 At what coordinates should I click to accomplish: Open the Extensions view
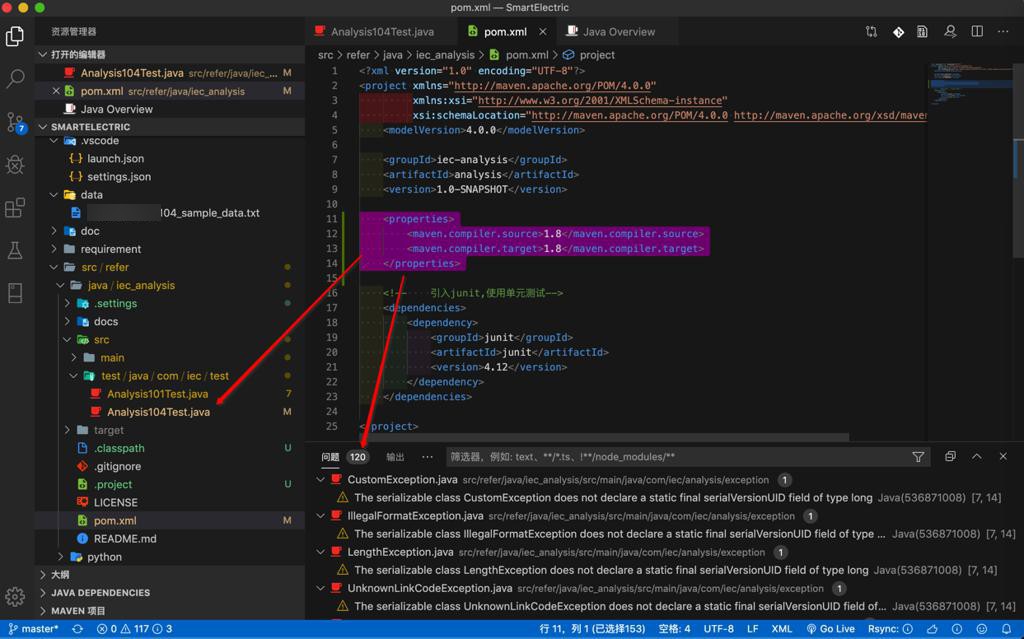click(x=15, y=208)
